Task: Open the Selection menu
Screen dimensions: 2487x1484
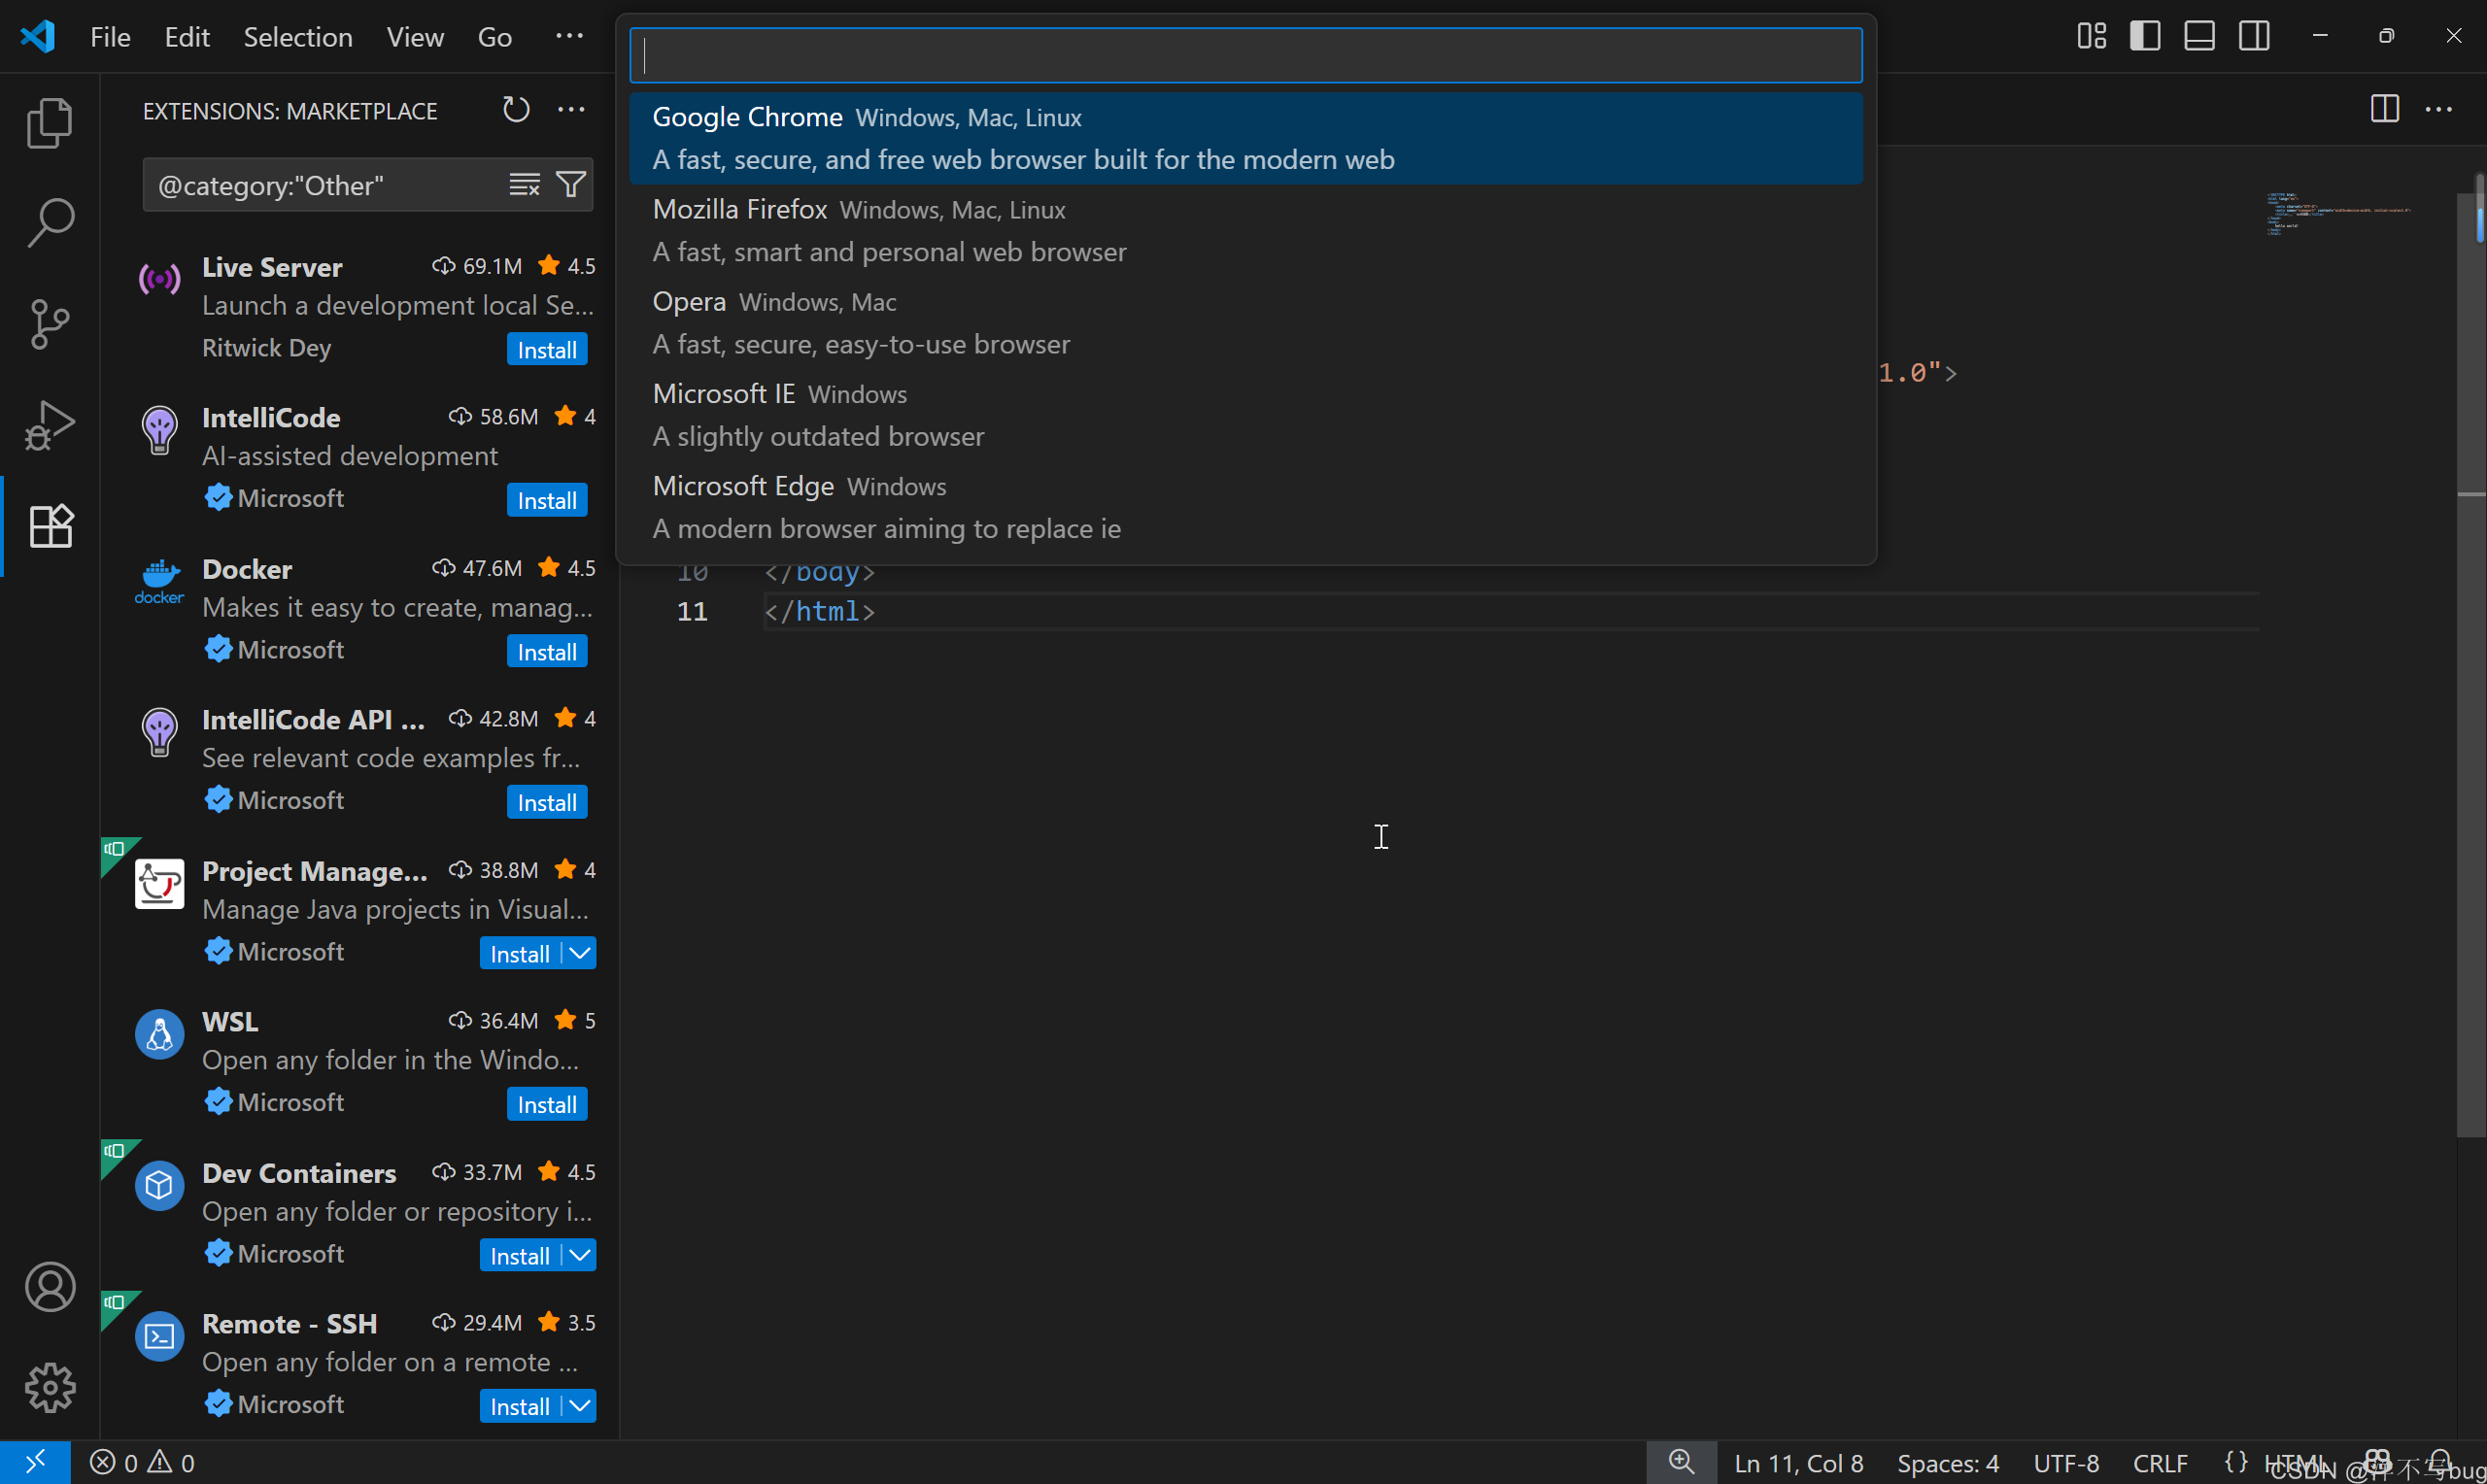Action: [x=298, y=37]
